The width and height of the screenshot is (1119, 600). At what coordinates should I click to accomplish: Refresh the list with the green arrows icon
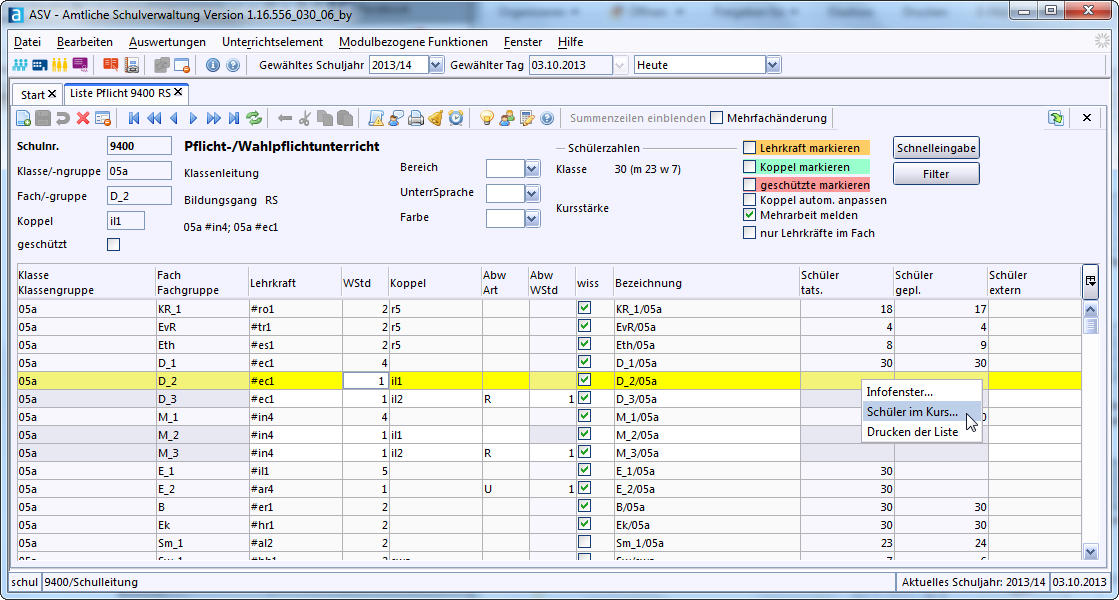tap(254, 118)
